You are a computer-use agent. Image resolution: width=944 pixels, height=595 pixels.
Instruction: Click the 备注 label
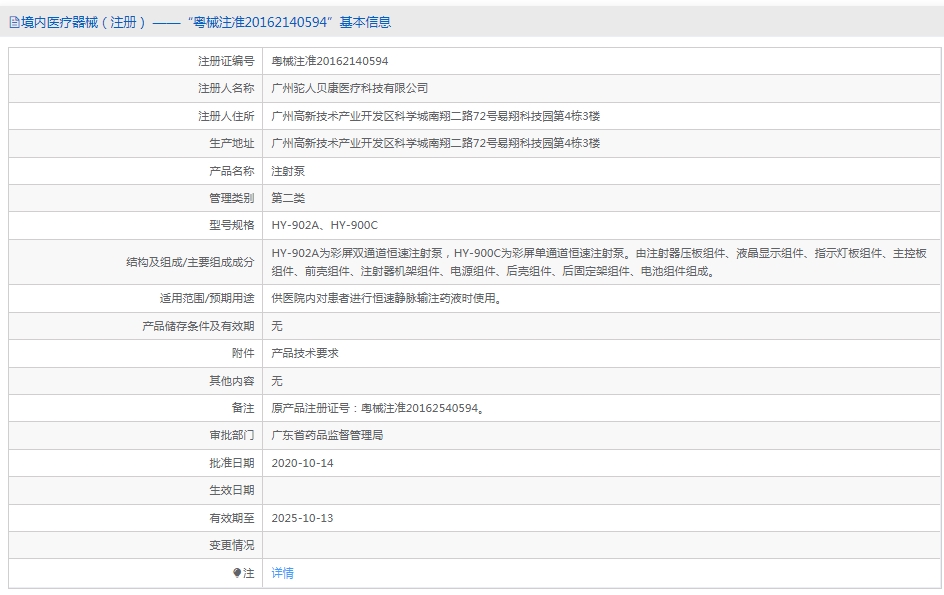coord(243,408)
